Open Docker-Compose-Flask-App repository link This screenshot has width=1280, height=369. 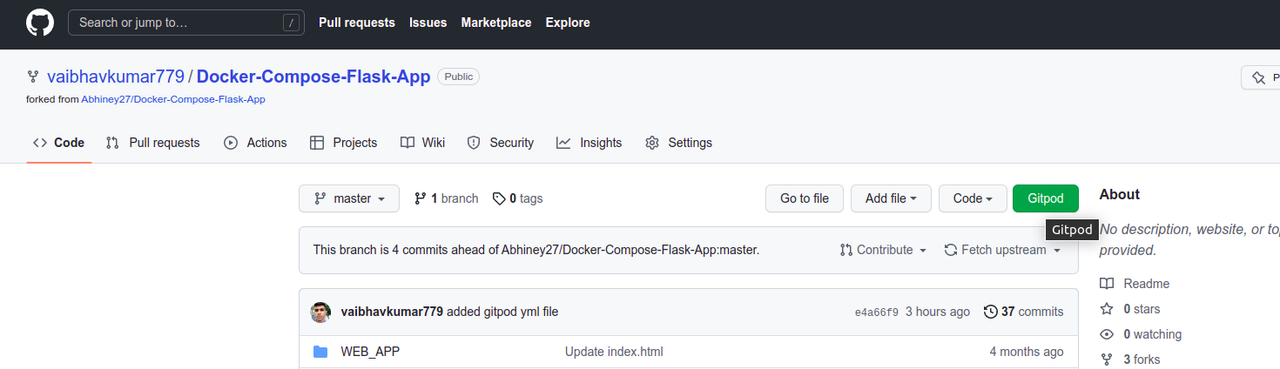[x=313, y=77]
